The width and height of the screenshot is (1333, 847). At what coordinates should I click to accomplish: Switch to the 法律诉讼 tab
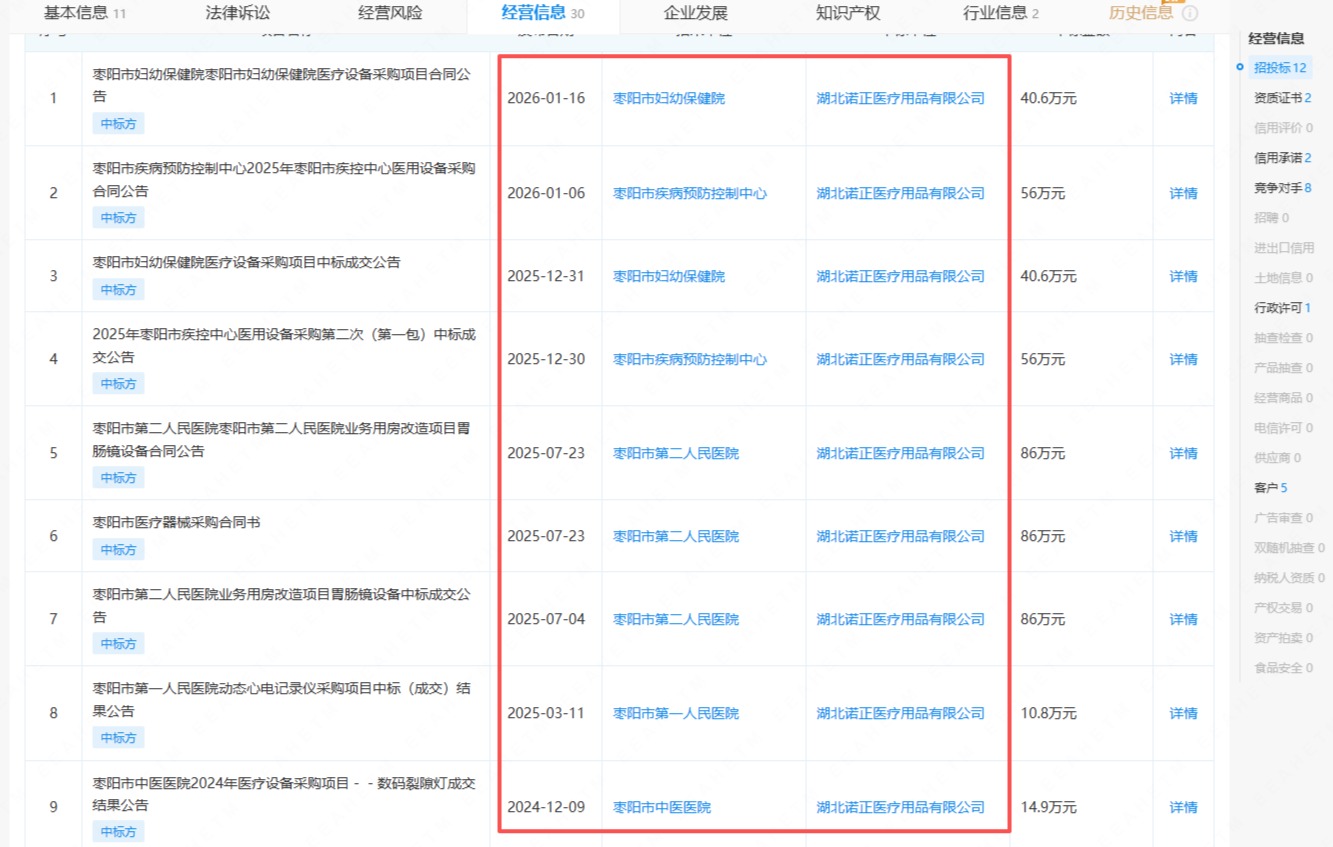tap(238, 13)
